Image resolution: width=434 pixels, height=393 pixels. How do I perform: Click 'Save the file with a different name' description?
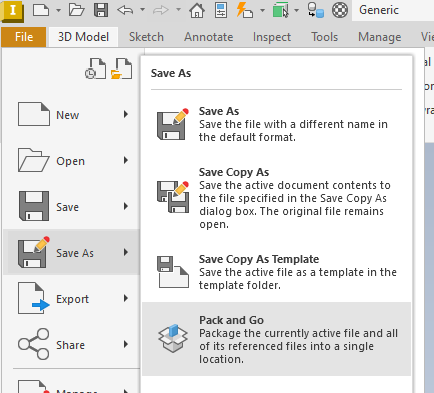click(293, 131)
